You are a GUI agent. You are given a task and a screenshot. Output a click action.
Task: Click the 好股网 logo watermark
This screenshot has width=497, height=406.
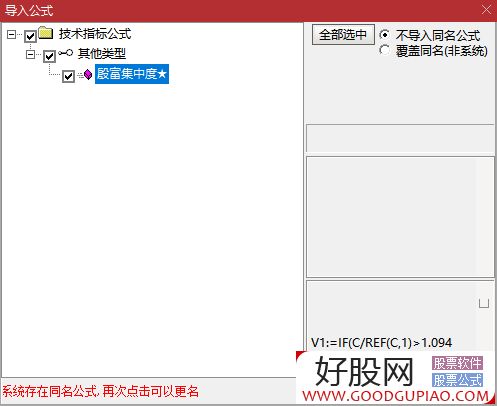(x=364, y=371)
